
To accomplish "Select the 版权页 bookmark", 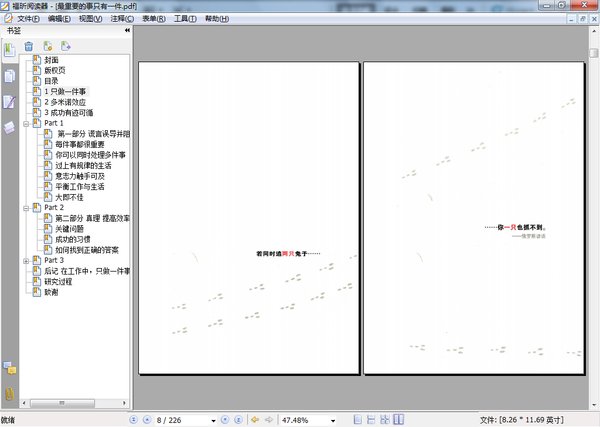I will point(55,70).
